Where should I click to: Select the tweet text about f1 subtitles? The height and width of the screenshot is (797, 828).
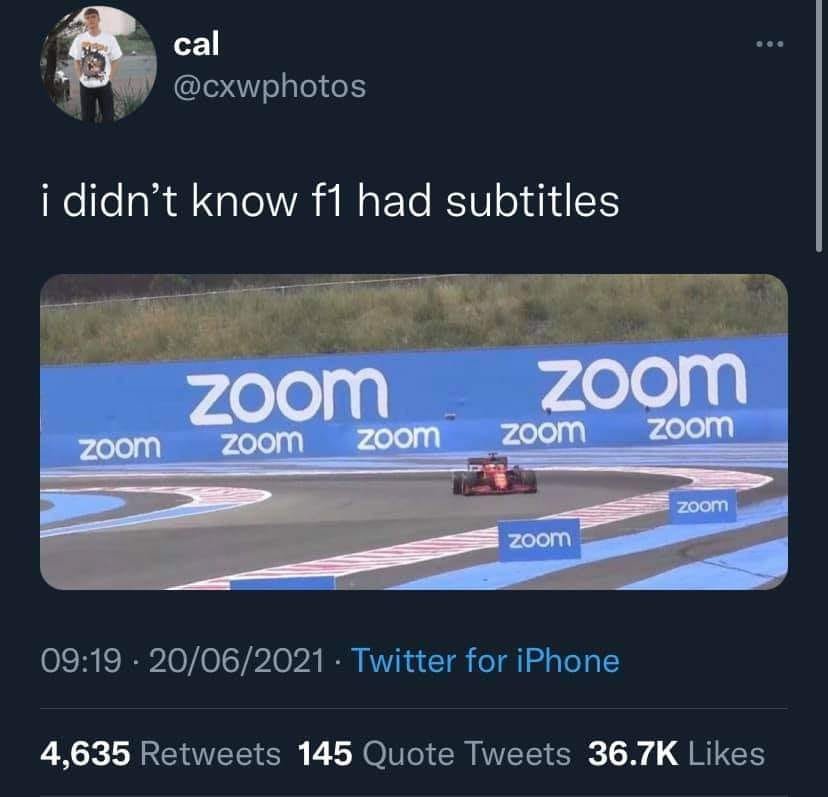(x=330, y=201)
